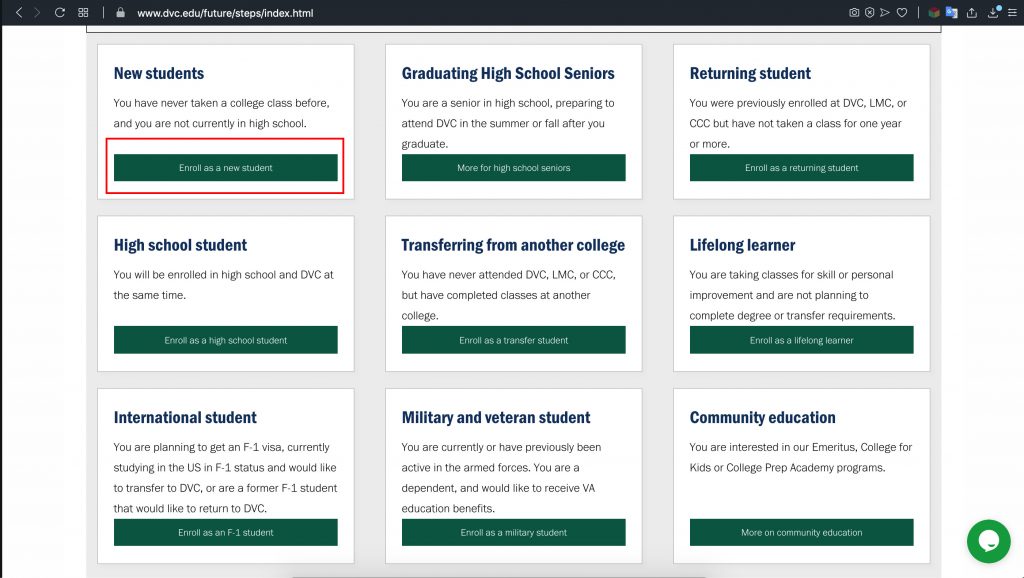Go back to the previous page

click(19, 12)
